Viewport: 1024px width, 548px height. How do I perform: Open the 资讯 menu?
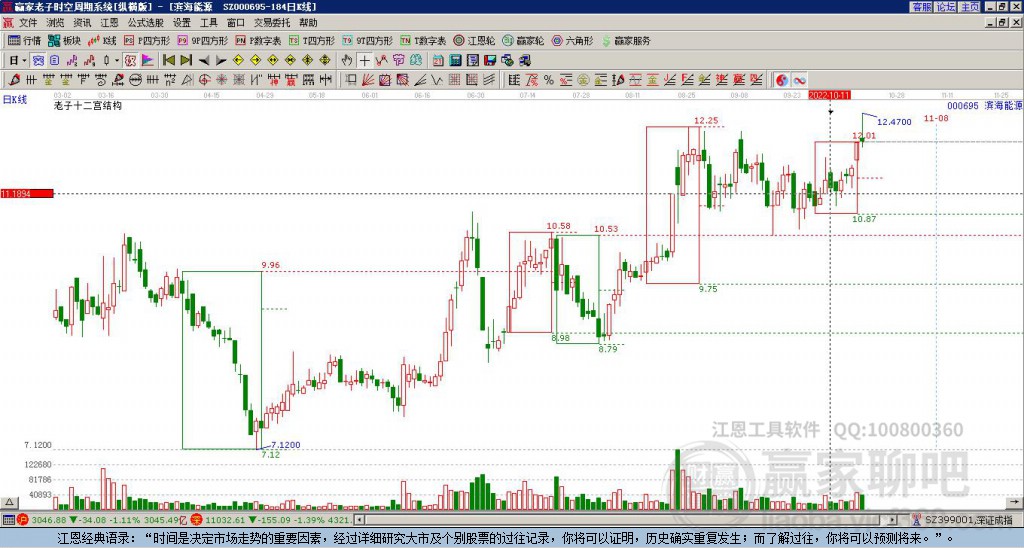tap(82, 23)
